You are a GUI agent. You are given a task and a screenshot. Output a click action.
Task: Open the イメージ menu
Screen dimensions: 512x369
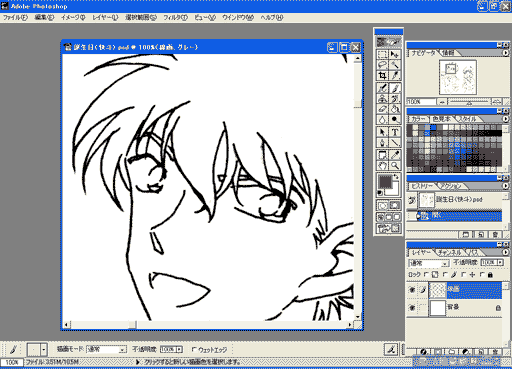pos(73,17)
